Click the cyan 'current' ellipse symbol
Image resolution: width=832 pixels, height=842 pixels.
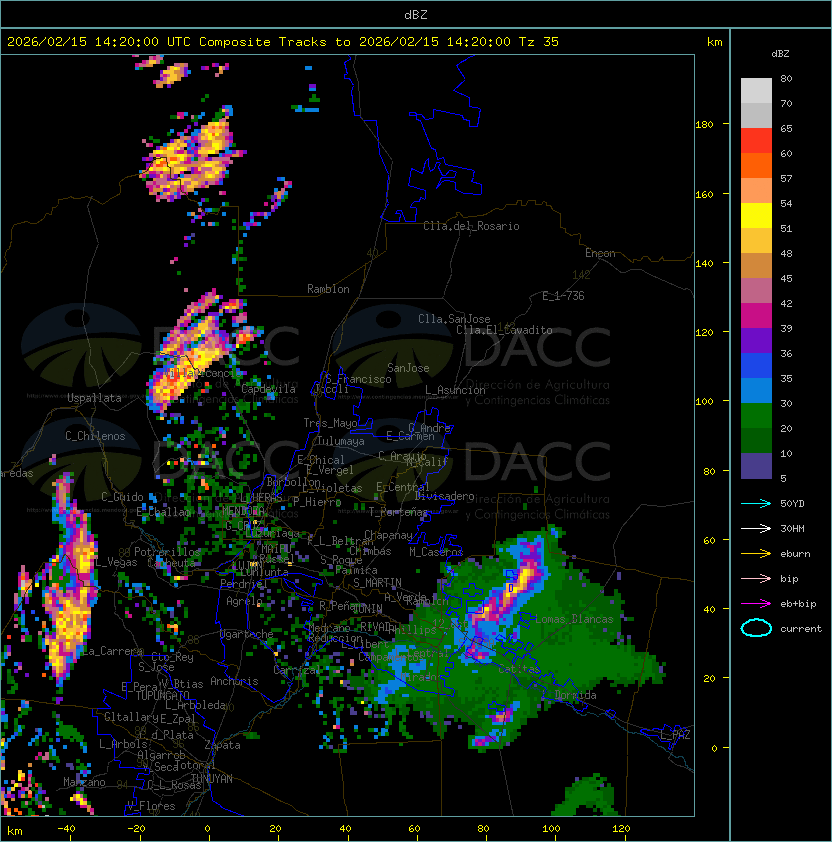[x=756, y=628]
